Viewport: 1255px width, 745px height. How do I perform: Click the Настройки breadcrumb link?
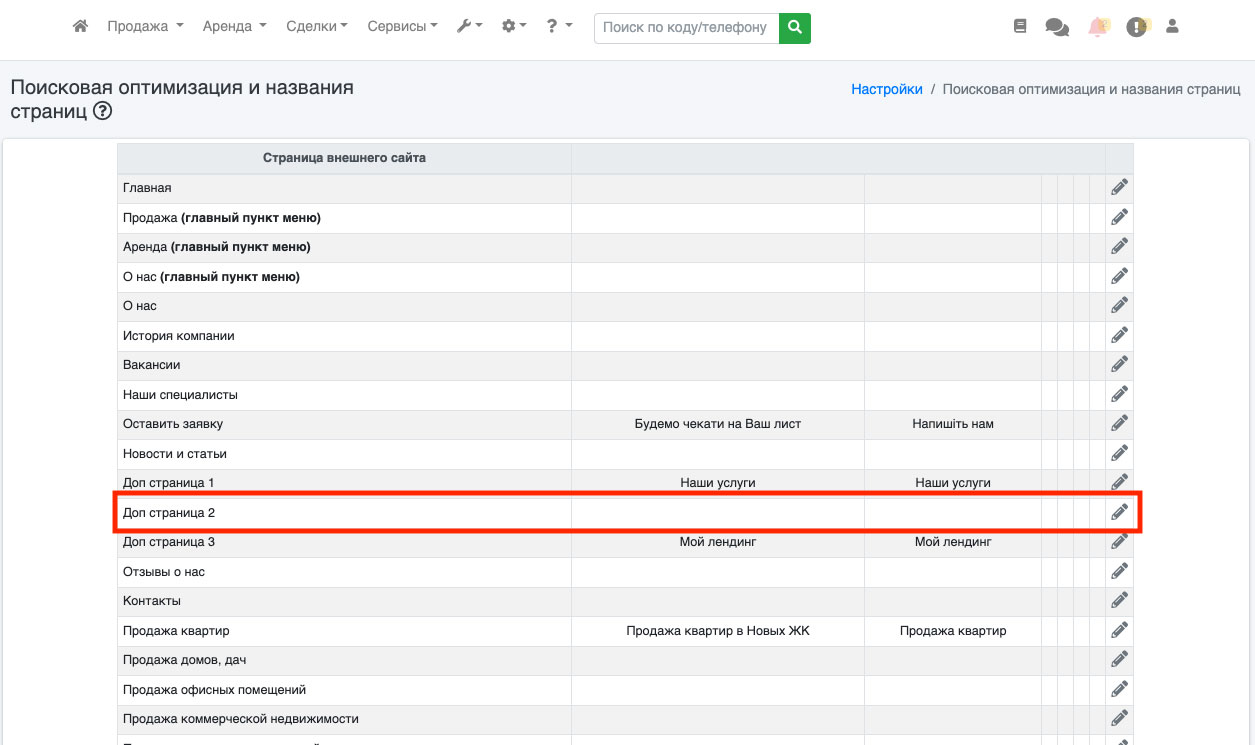pyautogui.click(x=886, y=89)
